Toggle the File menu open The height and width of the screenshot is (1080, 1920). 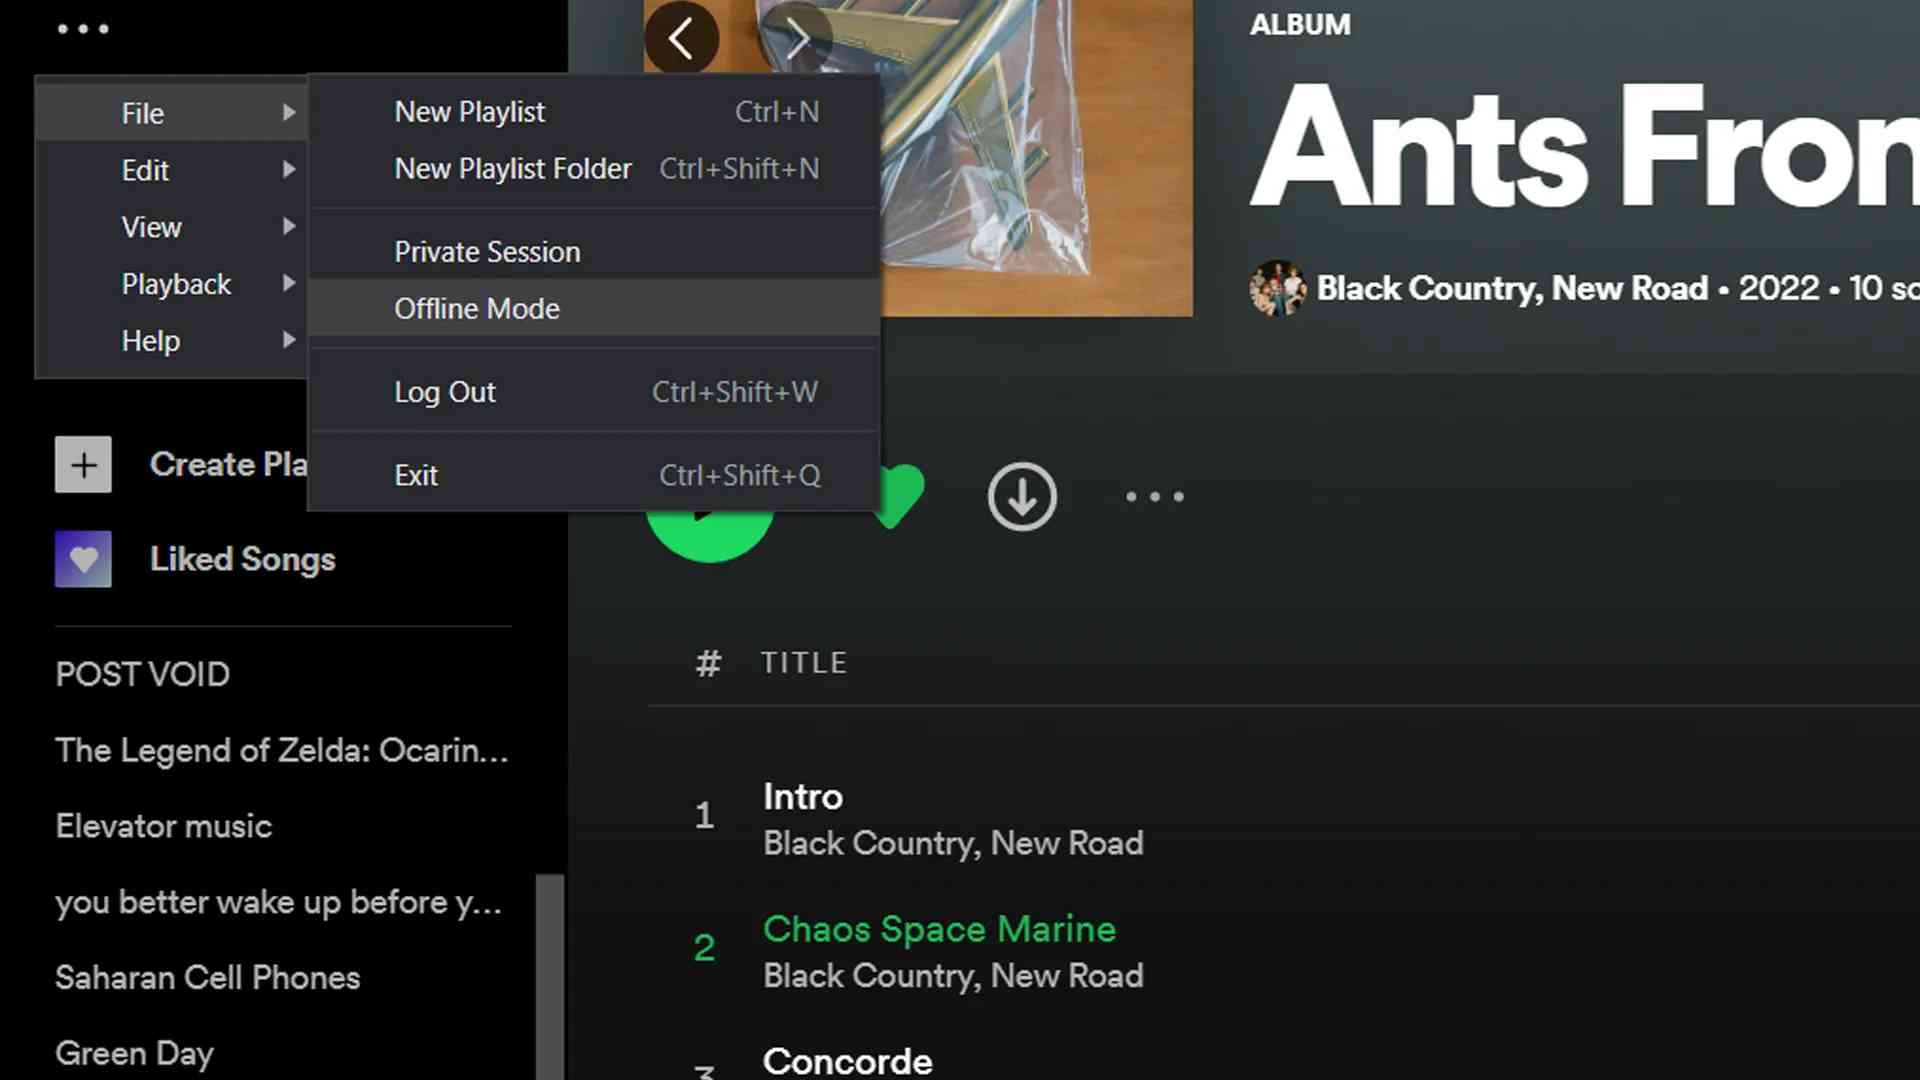pyautogui.click(x=142, y=113)
